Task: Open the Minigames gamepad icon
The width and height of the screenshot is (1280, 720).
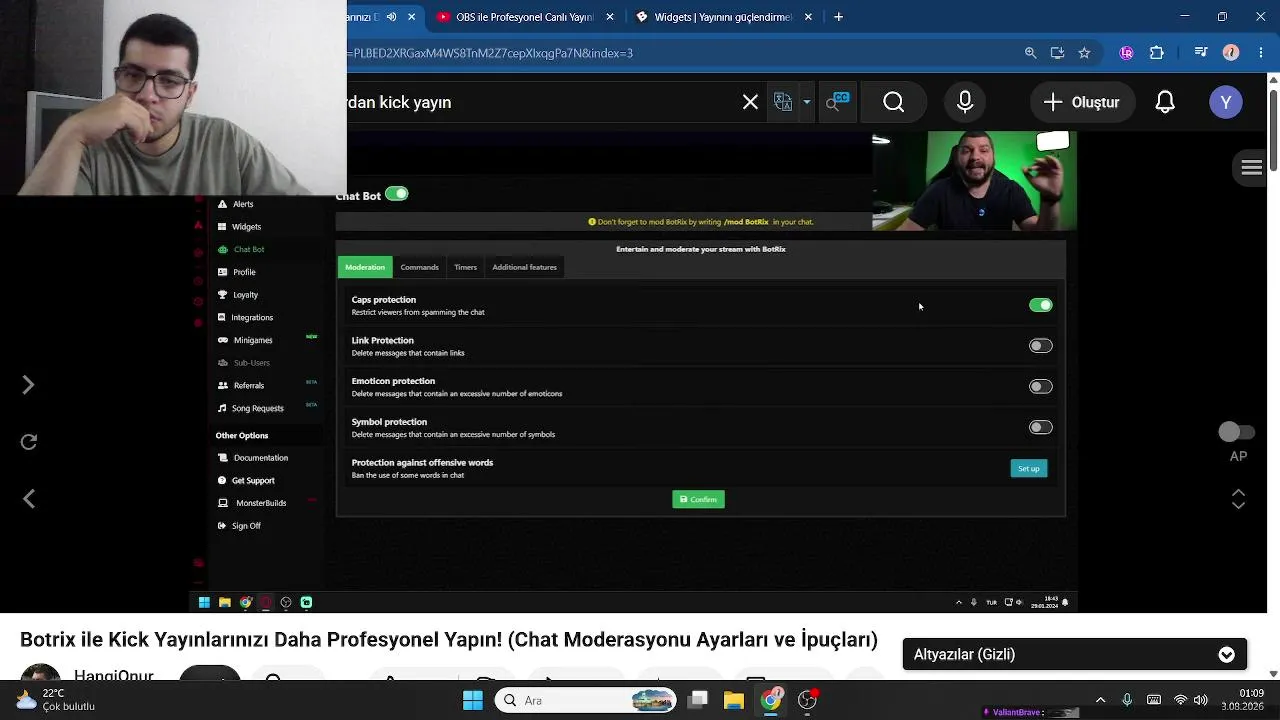Action: (223, 340)
